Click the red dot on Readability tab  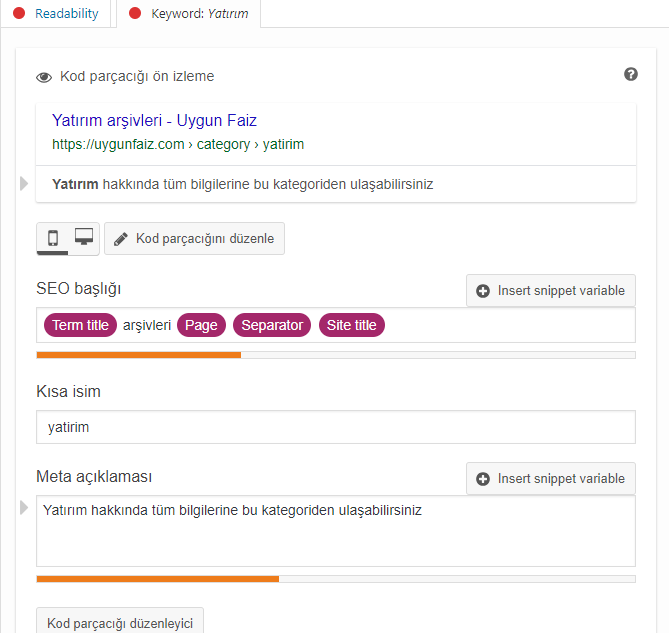pos(19,13)
